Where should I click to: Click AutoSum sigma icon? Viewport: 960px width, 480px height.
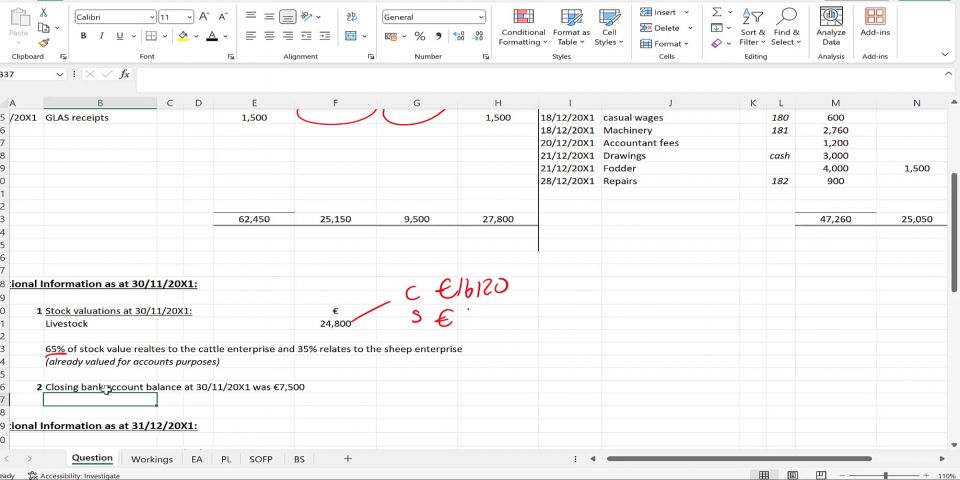tap(717, 12)
